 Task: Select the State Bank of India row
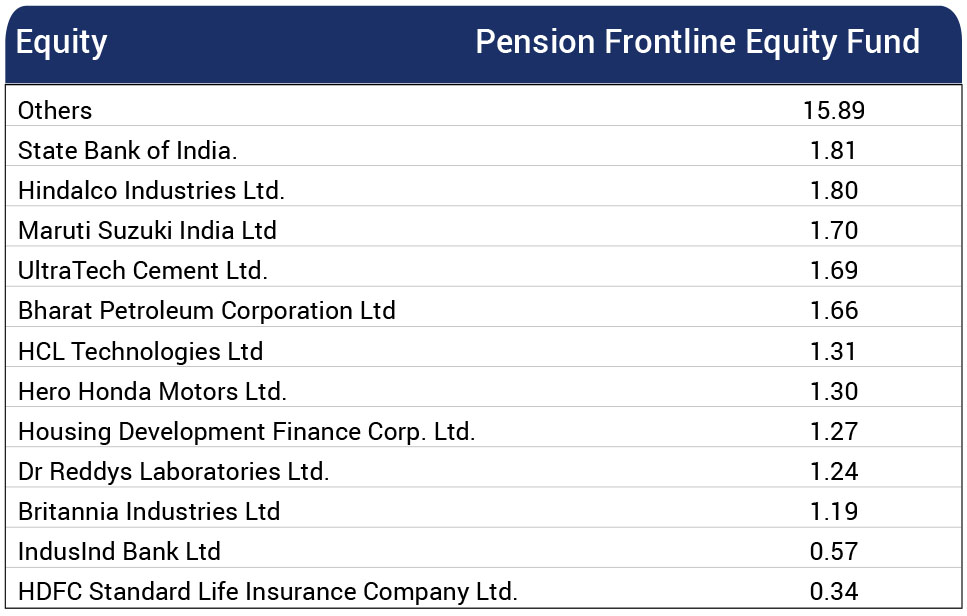484,150
